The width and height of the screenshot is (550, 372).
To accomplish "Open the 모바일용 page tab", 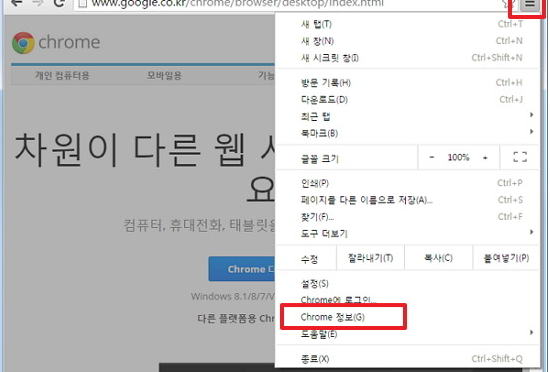I will (164, 75).
